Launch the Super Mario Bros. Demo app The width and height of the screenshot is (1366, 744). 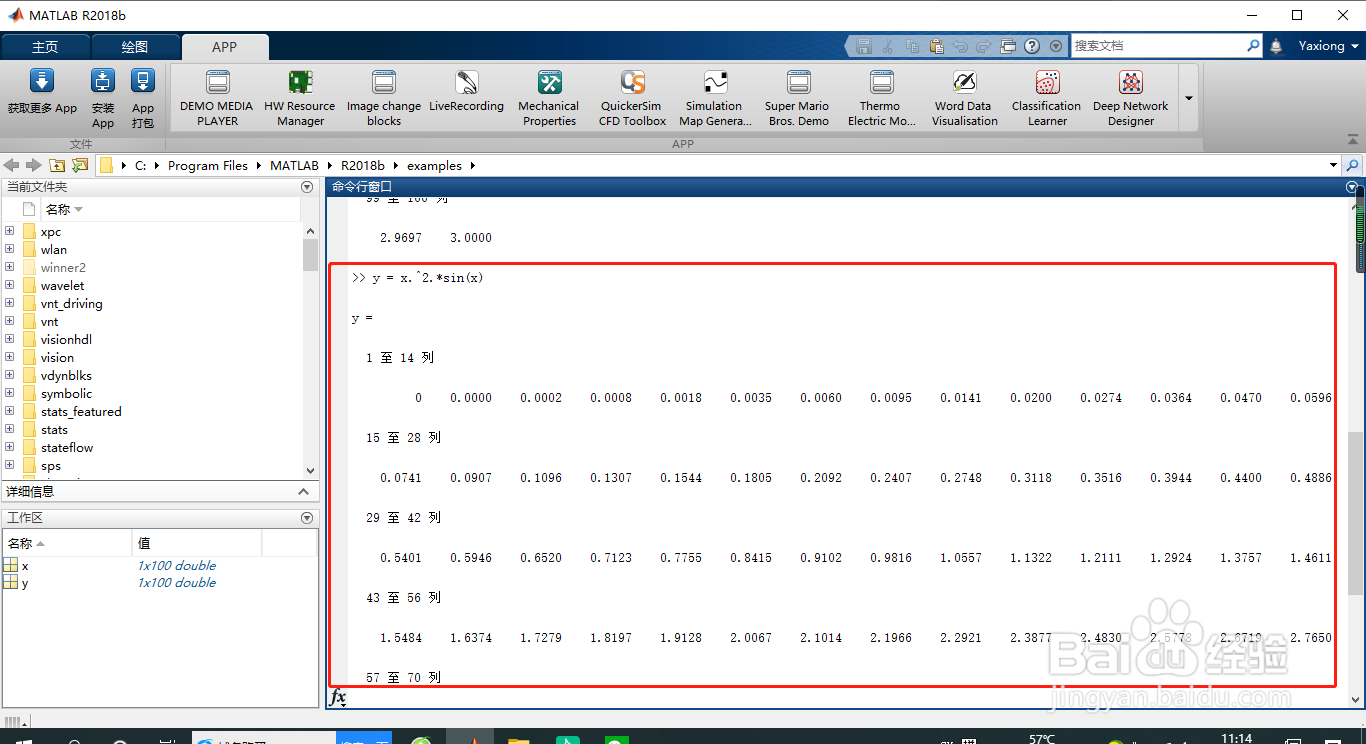coord(798,98)
